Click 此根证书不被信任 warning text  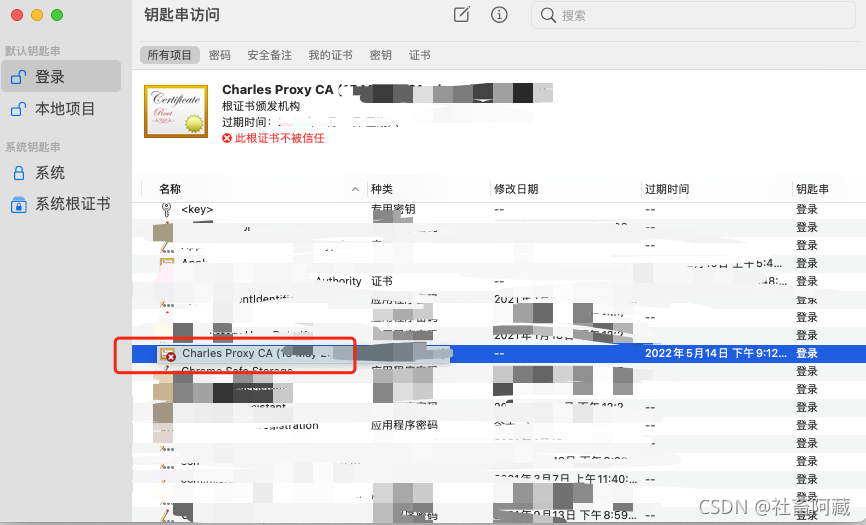pos(279,138)
